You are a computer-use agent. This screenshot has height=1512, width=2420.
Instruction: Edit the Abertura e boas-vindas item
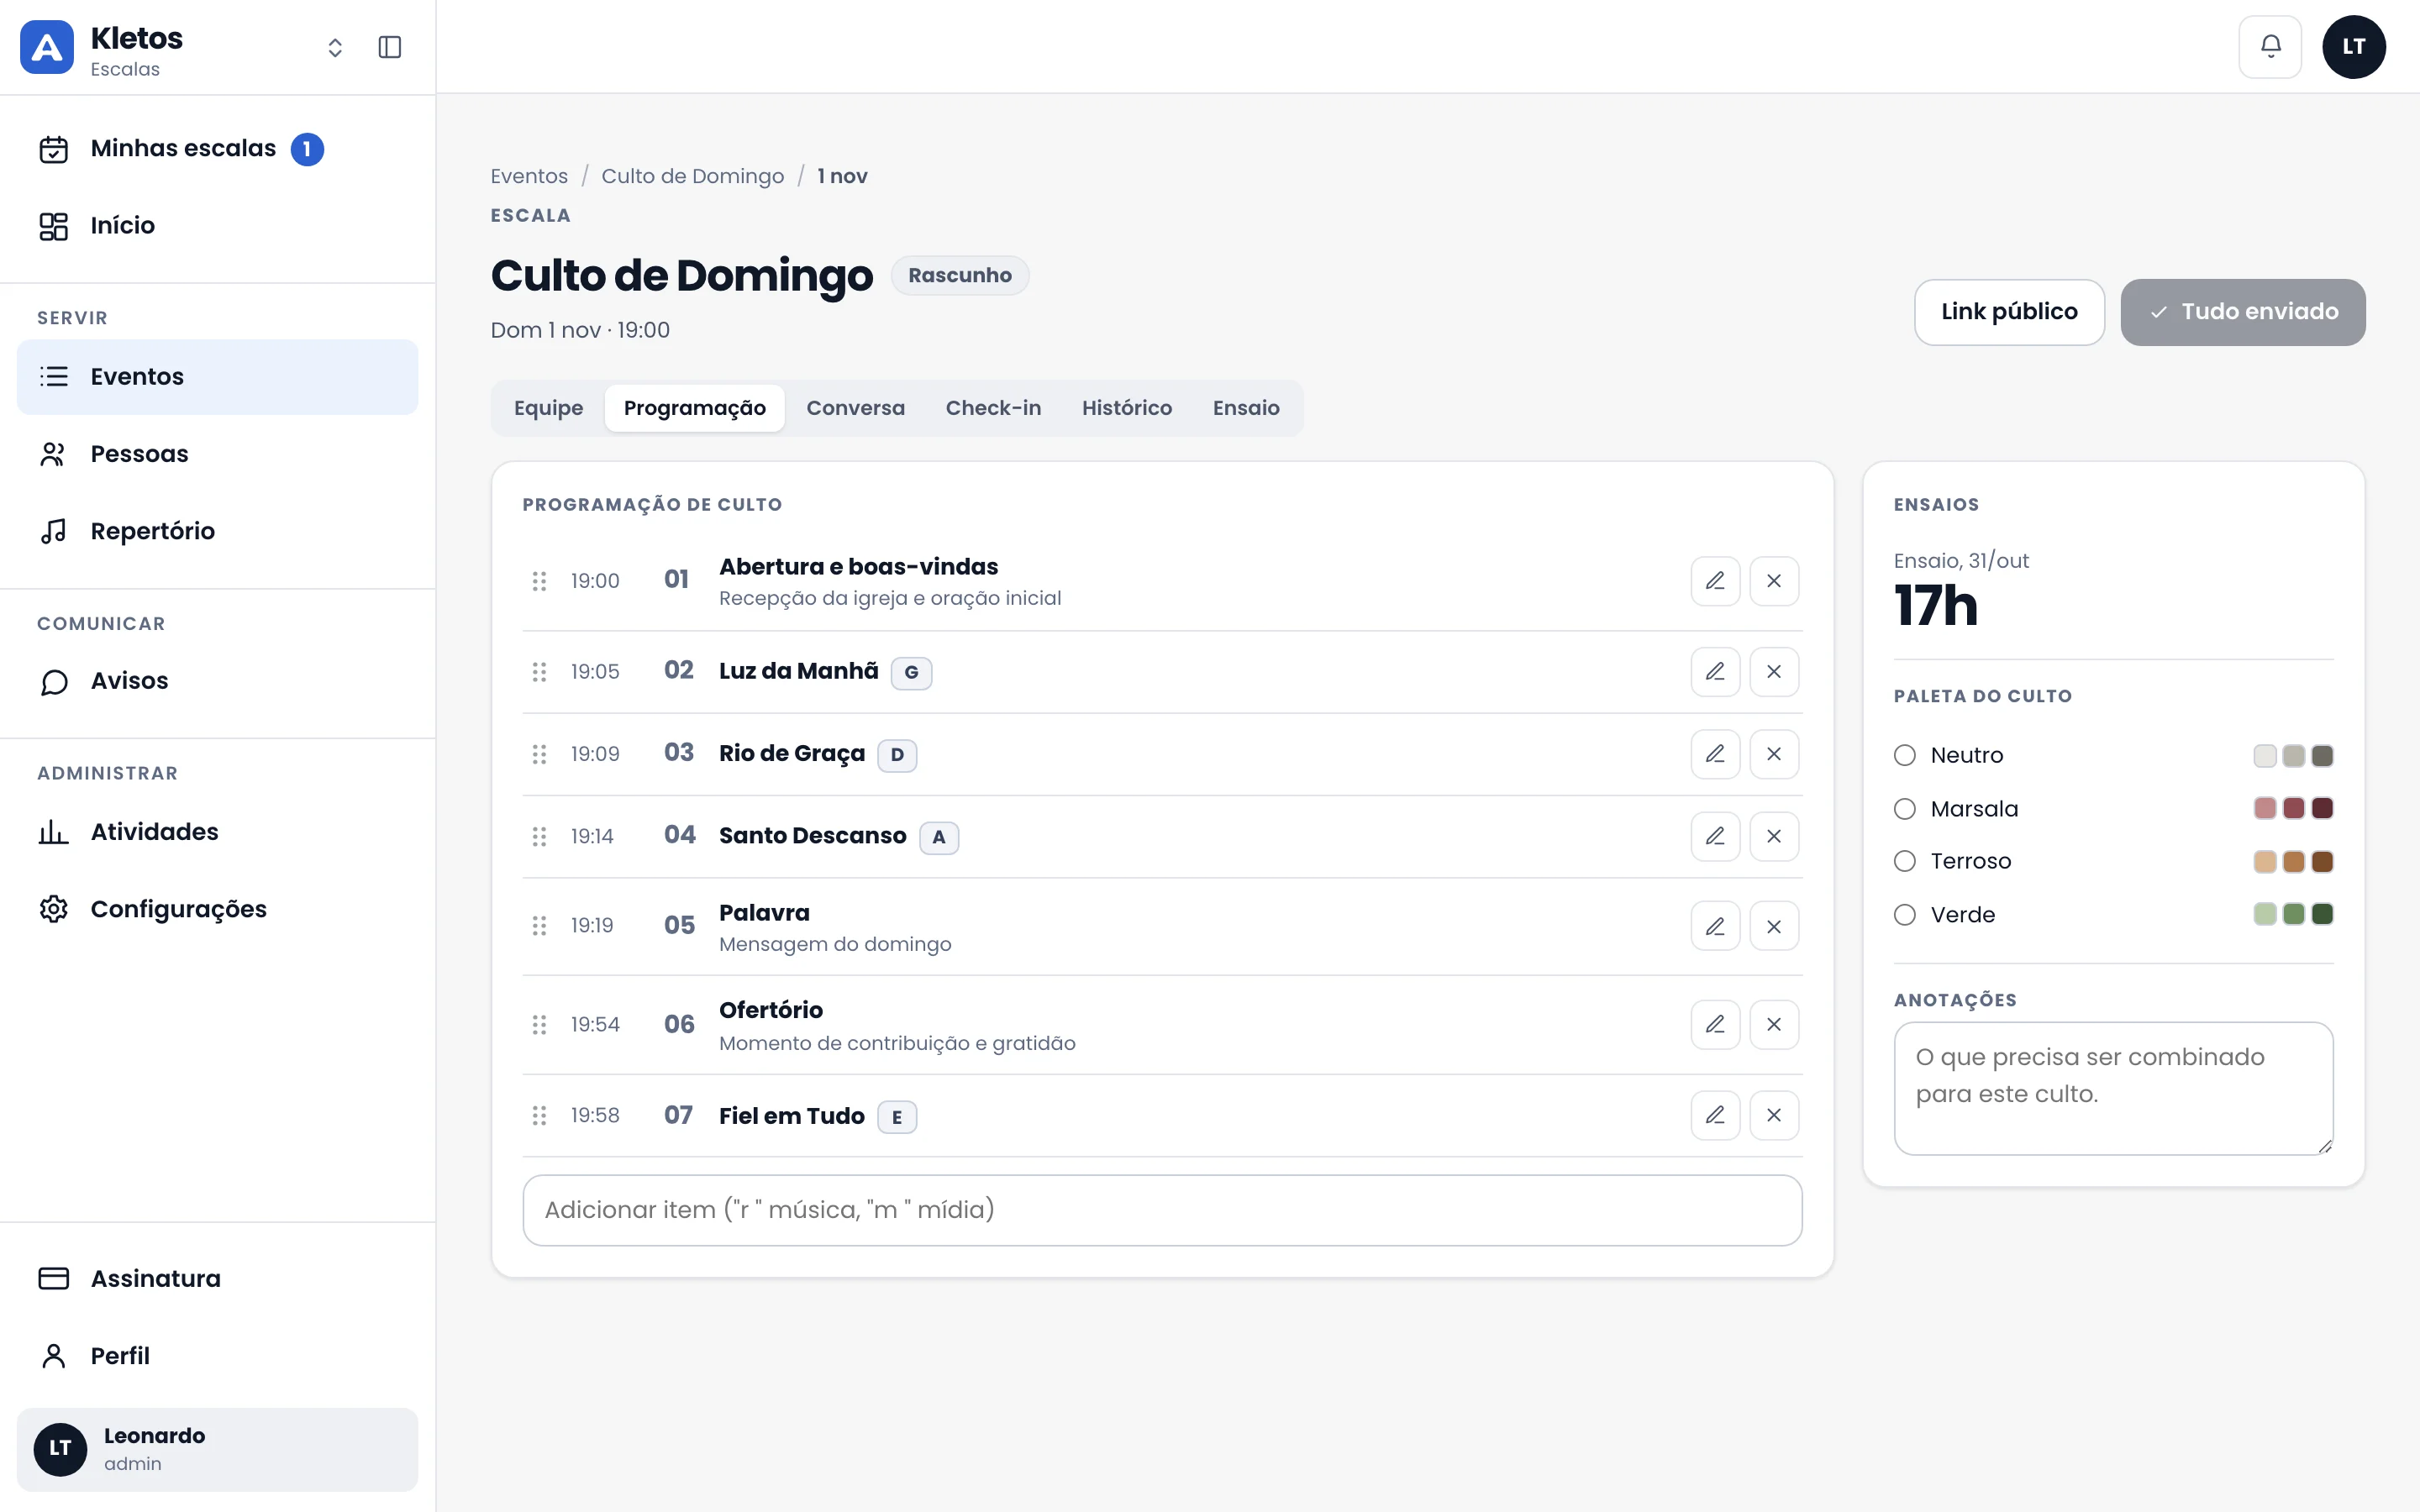pyautogui.click(x=1715, y=581)
